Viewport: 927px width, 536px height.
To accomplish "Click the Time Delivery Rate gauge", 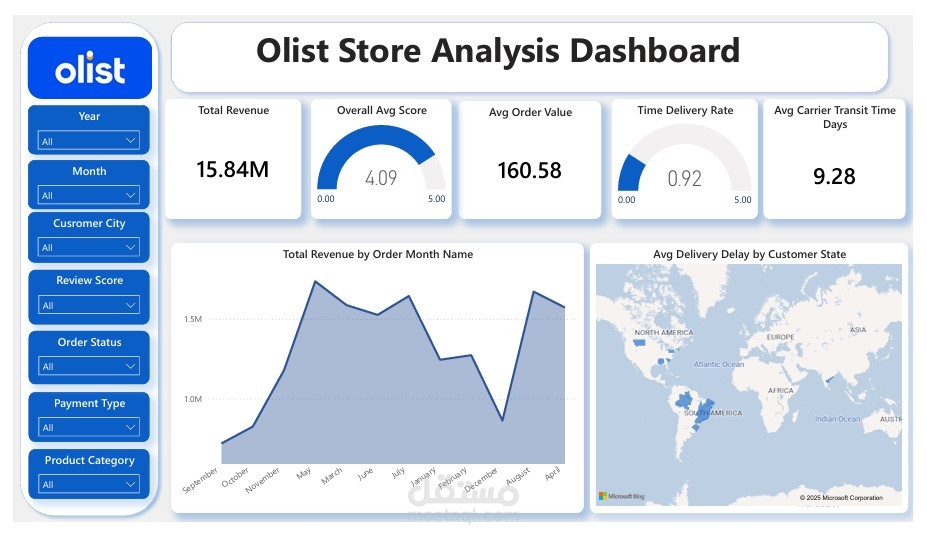I will pyautogui.click(x=685, y=159).
